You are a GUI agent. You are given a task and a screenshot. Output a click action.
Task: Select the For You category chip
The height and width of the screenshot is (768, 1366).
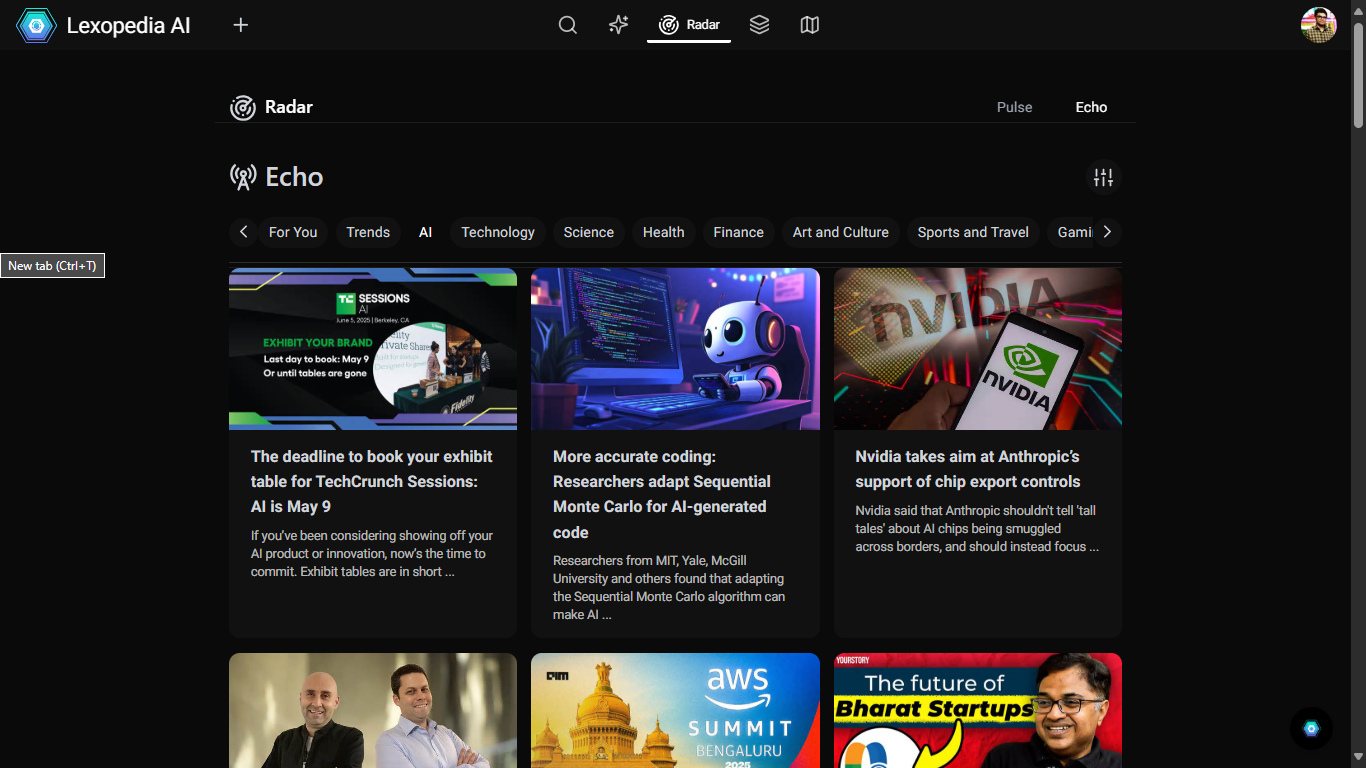pyautogui.click(x=293, y=232)
